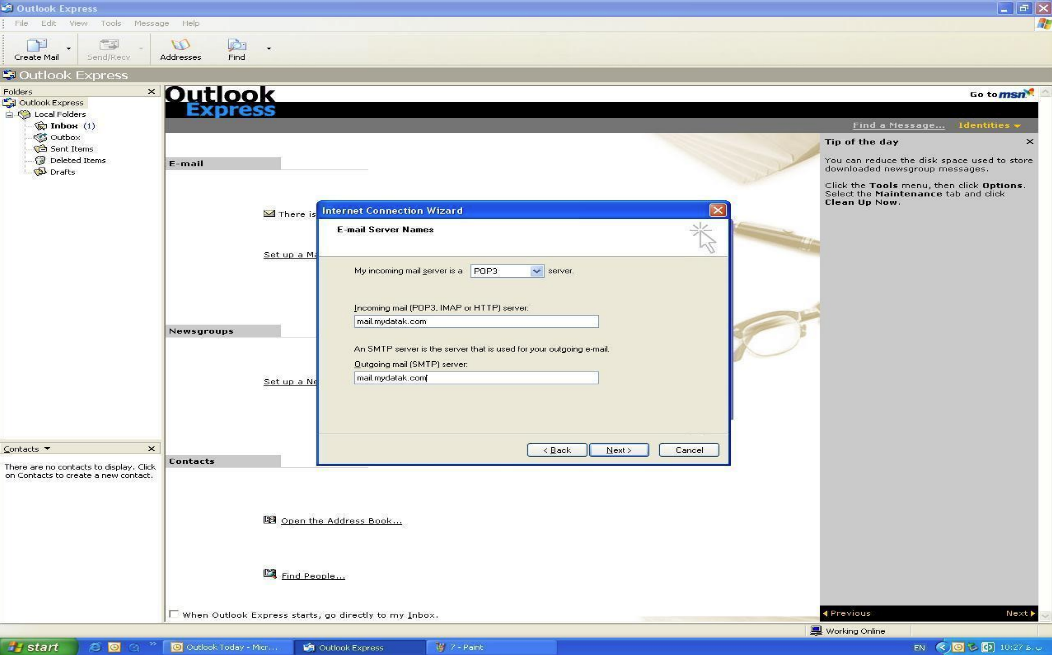
Task: Click the Deleted Items folder icon
Action: tap(40, 160)
